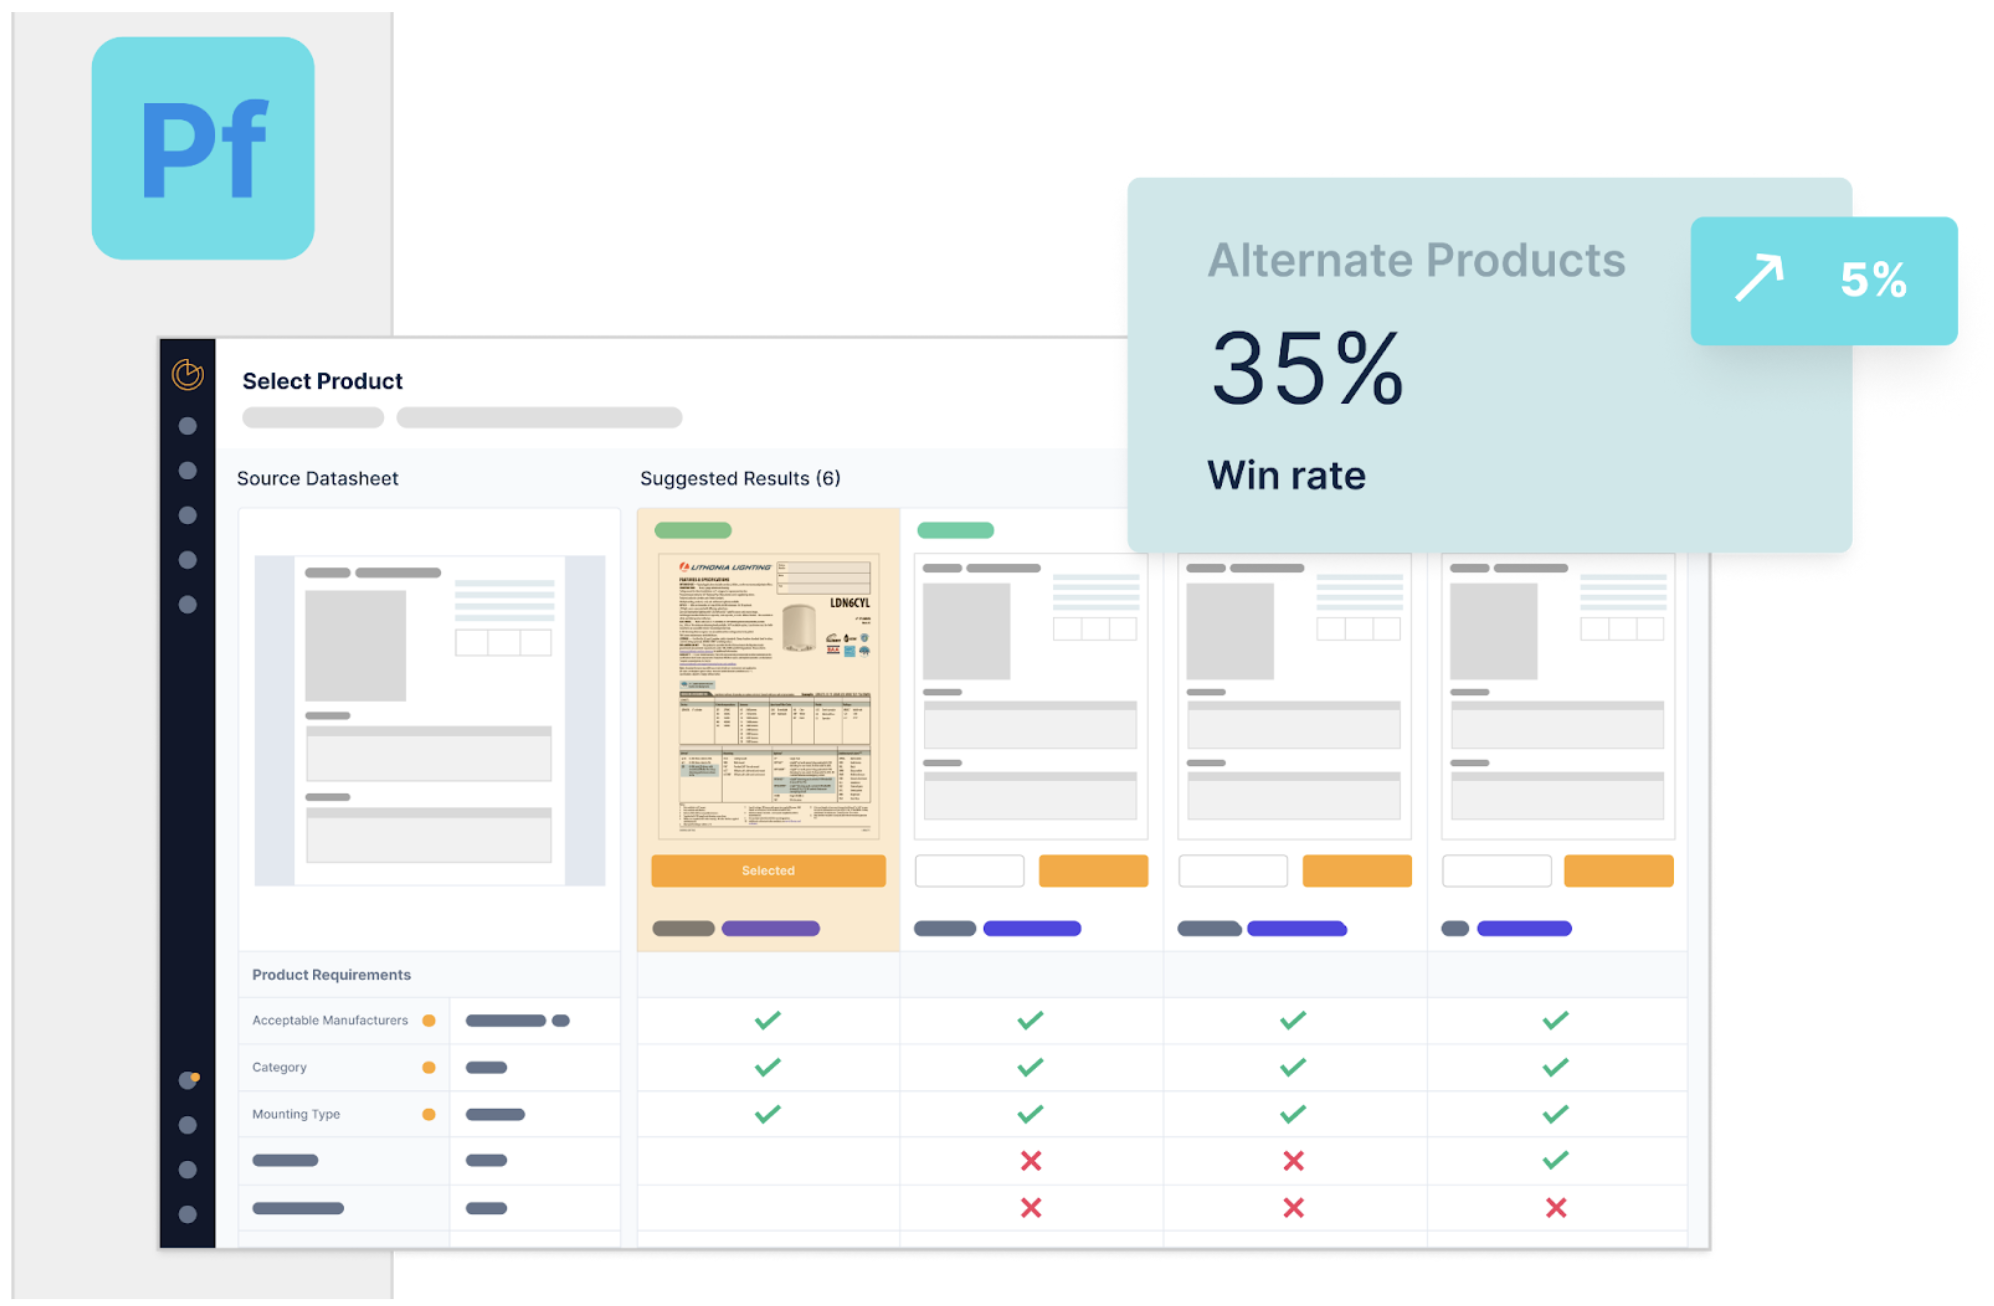Click the white button under third result
Viewport: 1994px width, 1306px height.
[1232, 871]
